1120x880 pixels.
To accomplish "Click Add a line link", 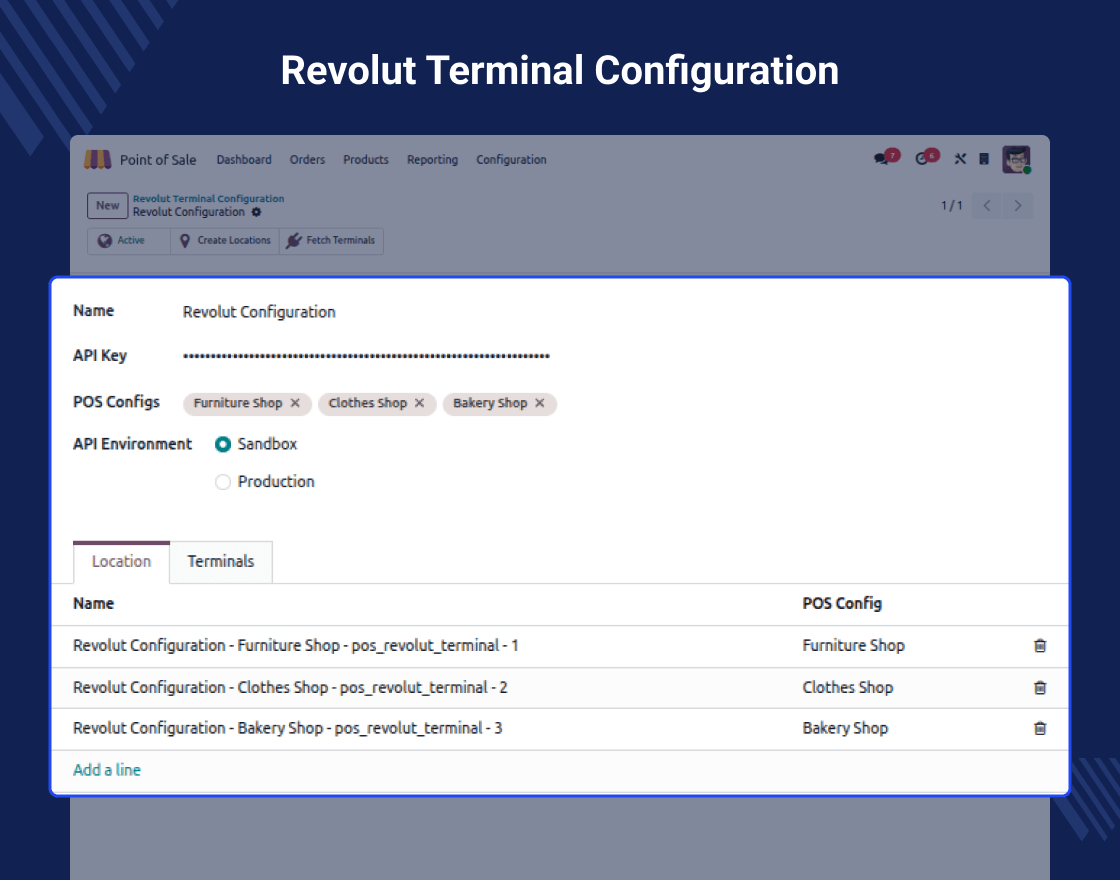I will [107, 770].
